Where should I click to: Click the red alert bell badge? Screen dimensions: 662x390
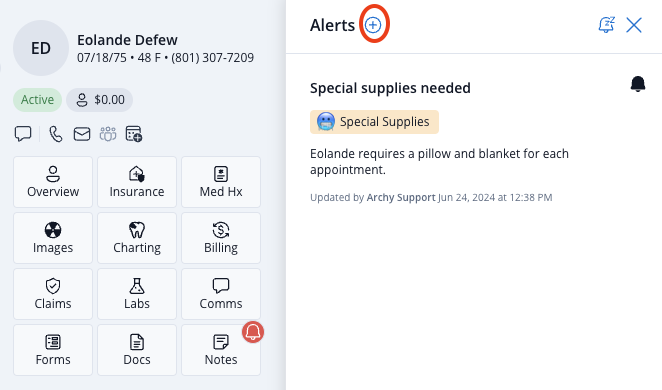click(x=253, y=332)
